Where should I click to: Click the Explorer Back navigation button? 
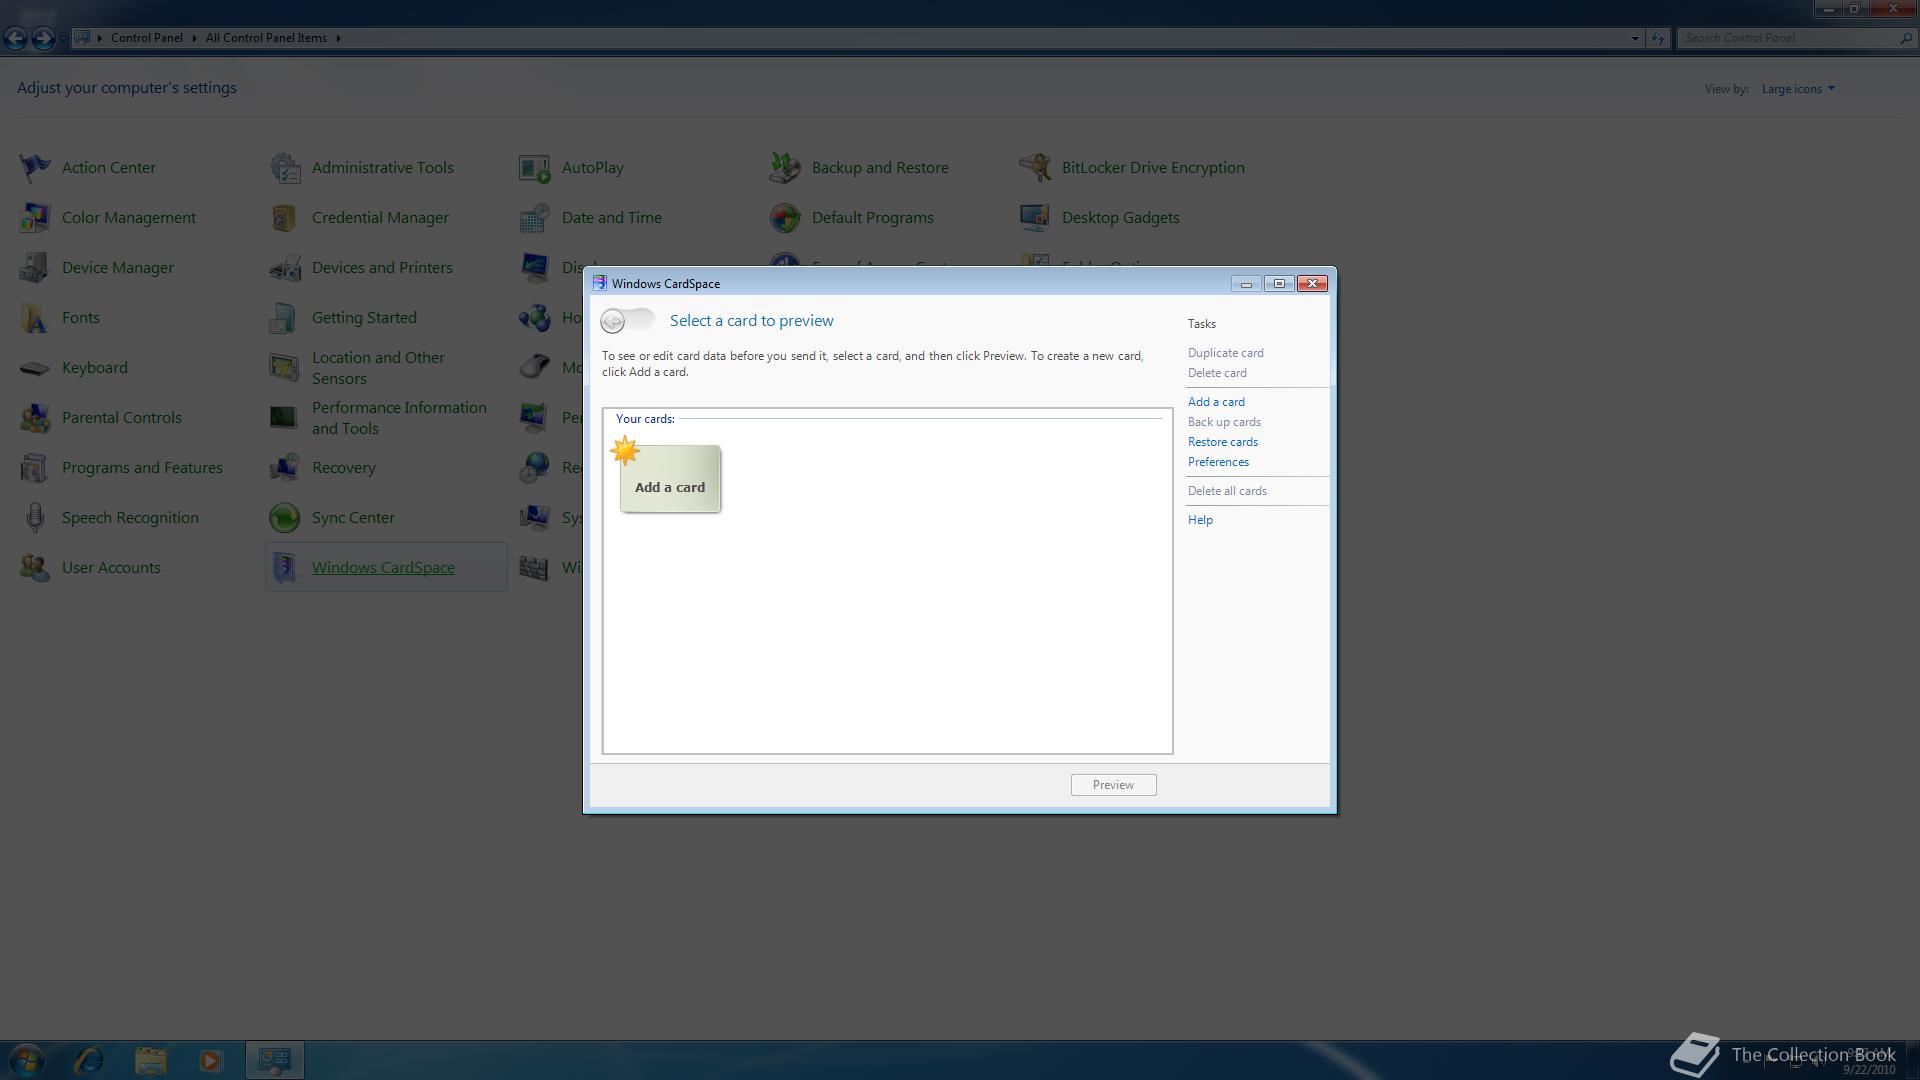[x=15, y=38]
